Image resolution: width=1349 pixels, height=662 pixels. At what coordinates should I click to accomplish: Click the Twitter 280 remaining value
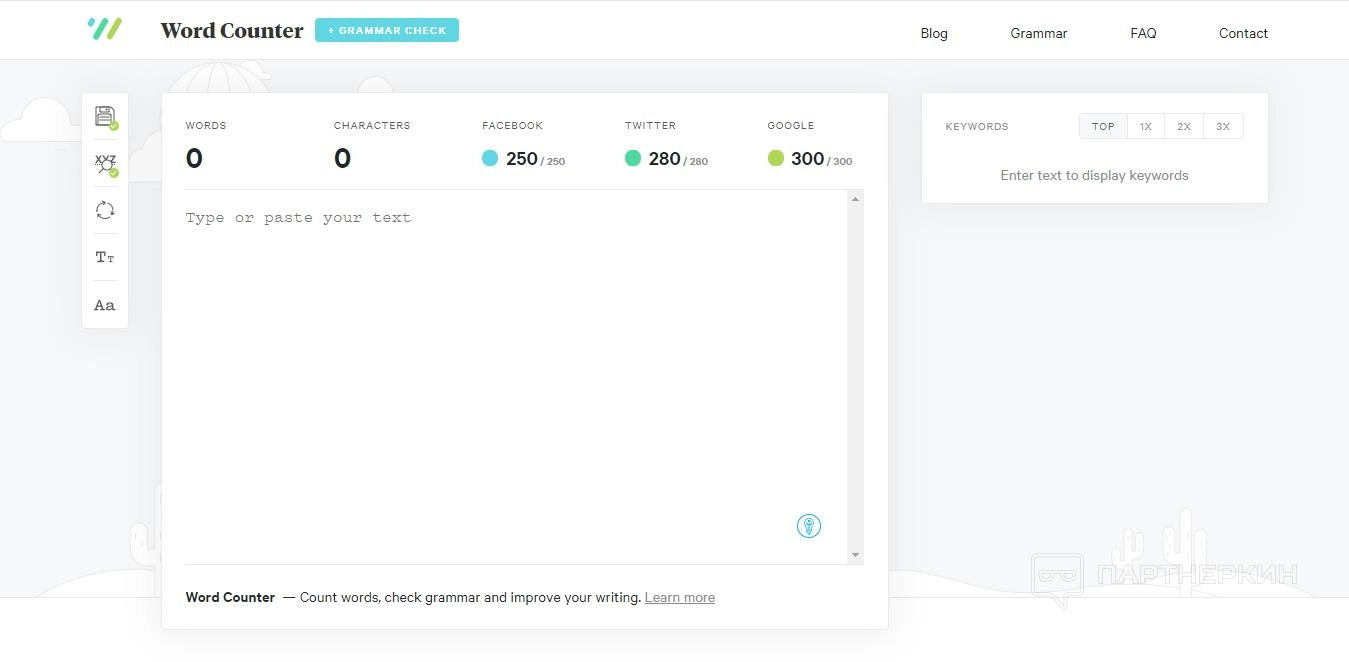coord(665,159)
